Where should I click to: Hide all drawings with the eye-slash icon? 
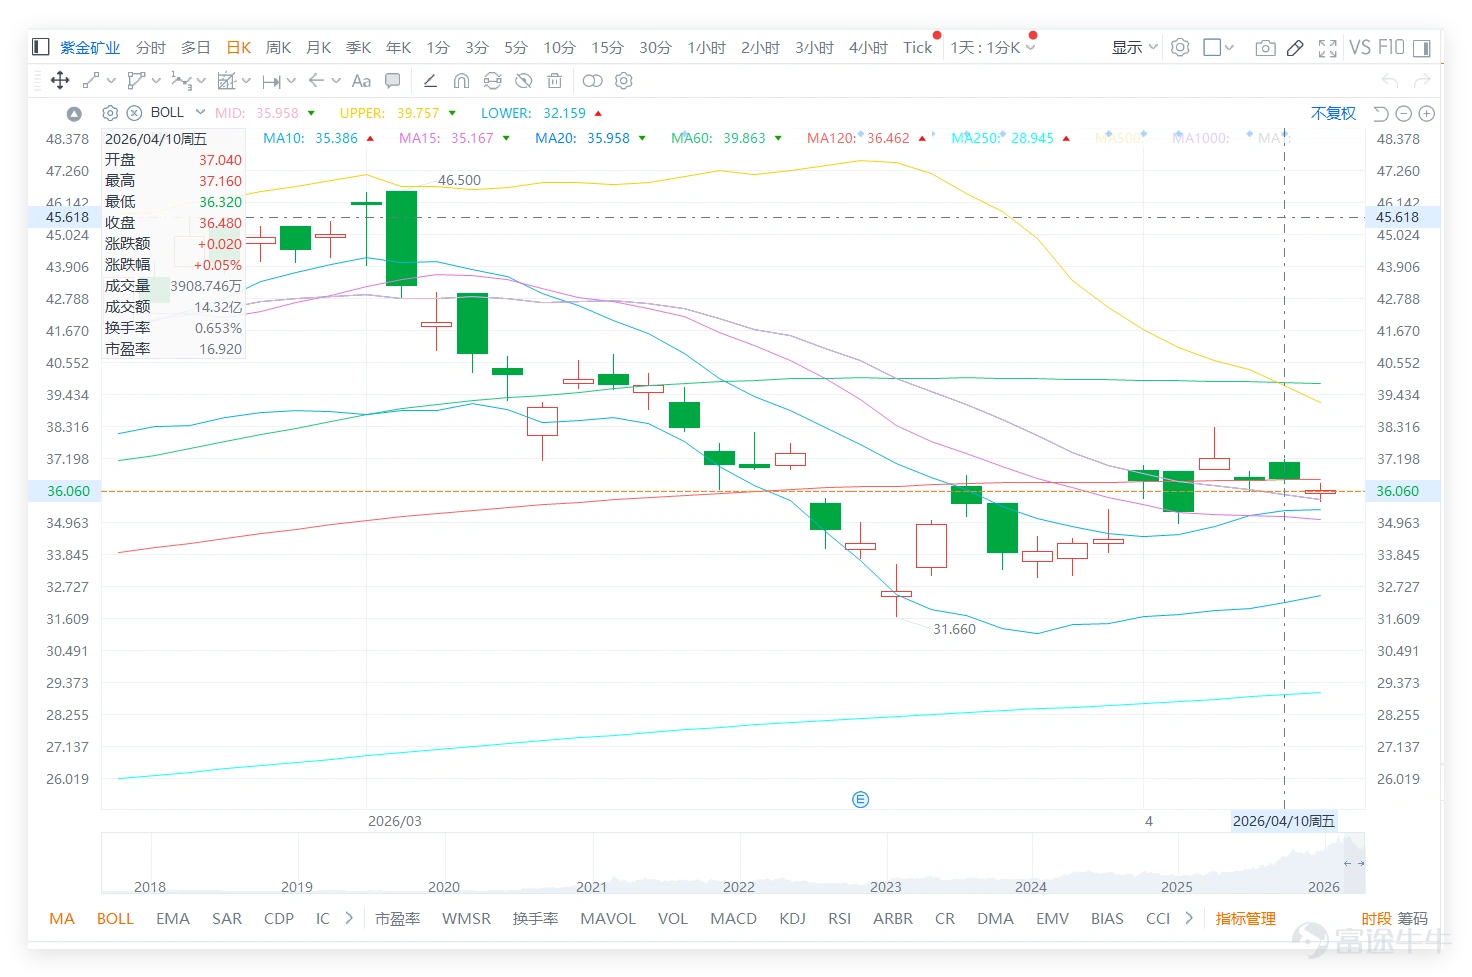523,80
